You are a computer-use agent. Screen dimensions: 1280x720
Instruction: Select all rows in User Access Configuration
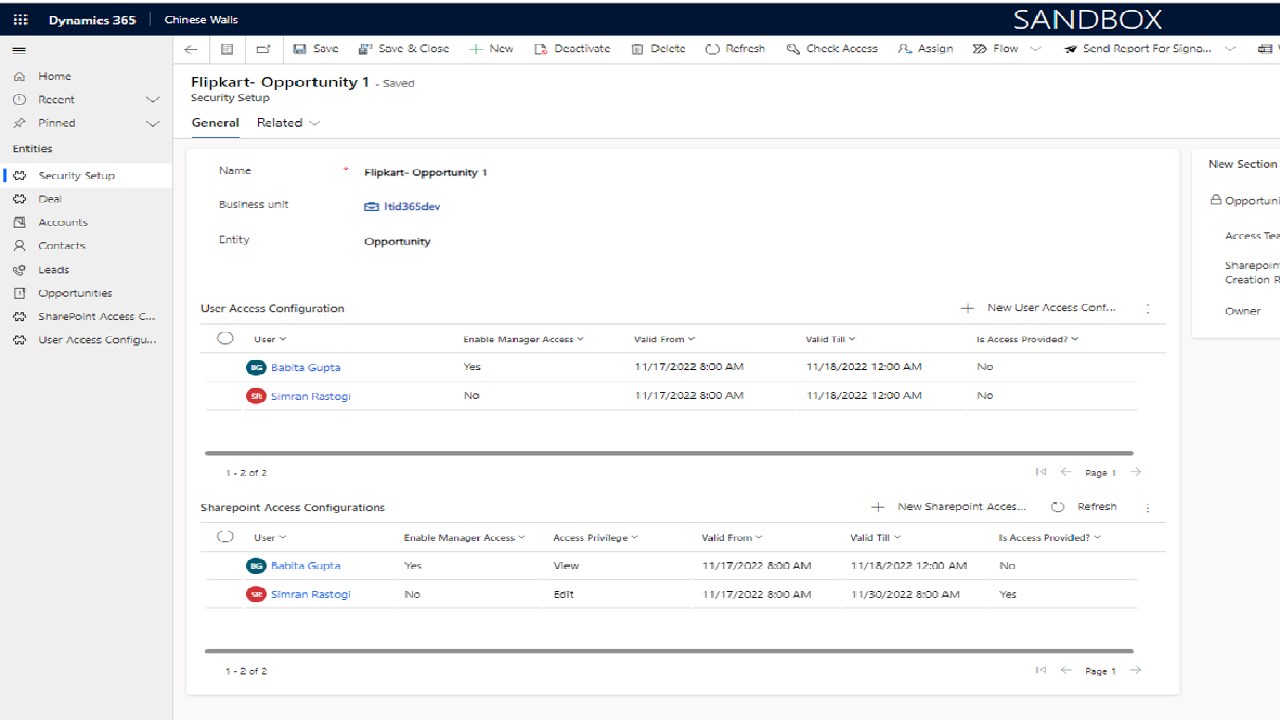coord(225,338)
